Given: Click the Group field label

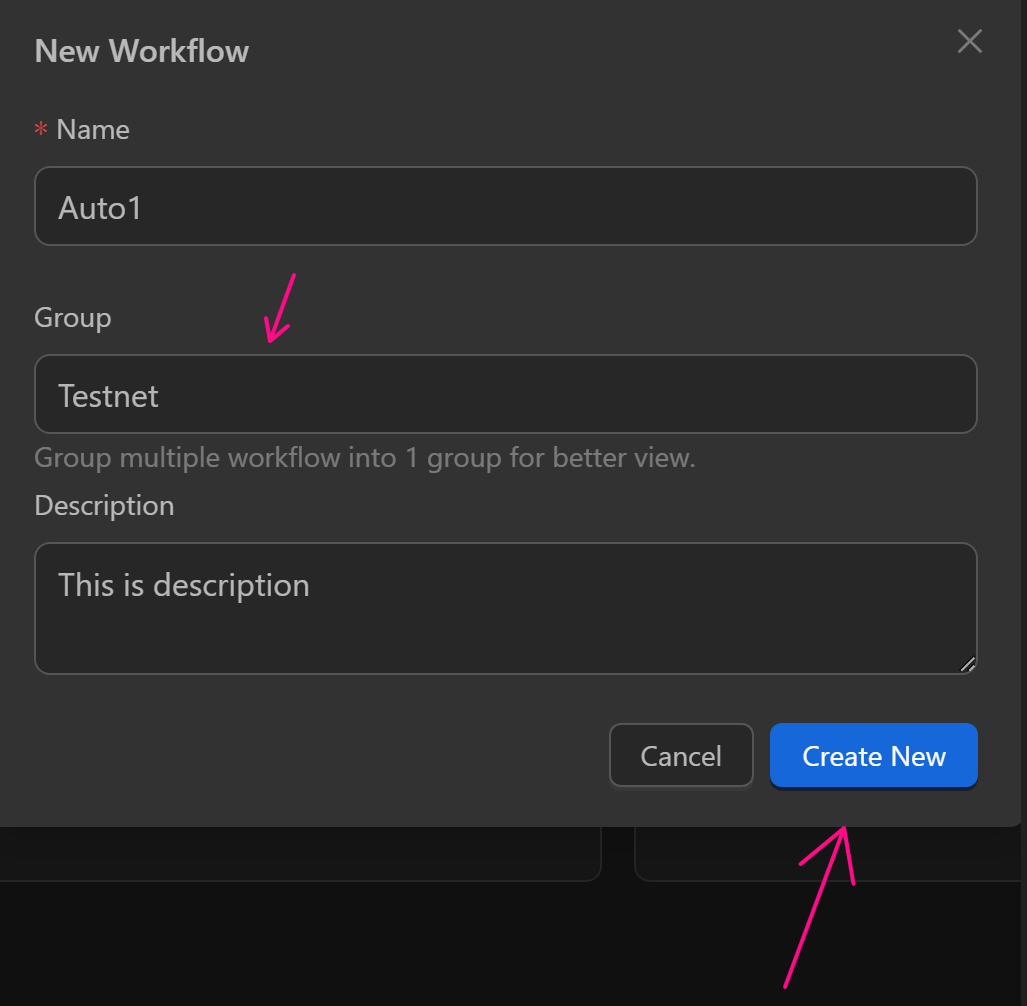Looking at the screenshot, I should point(73,318).
